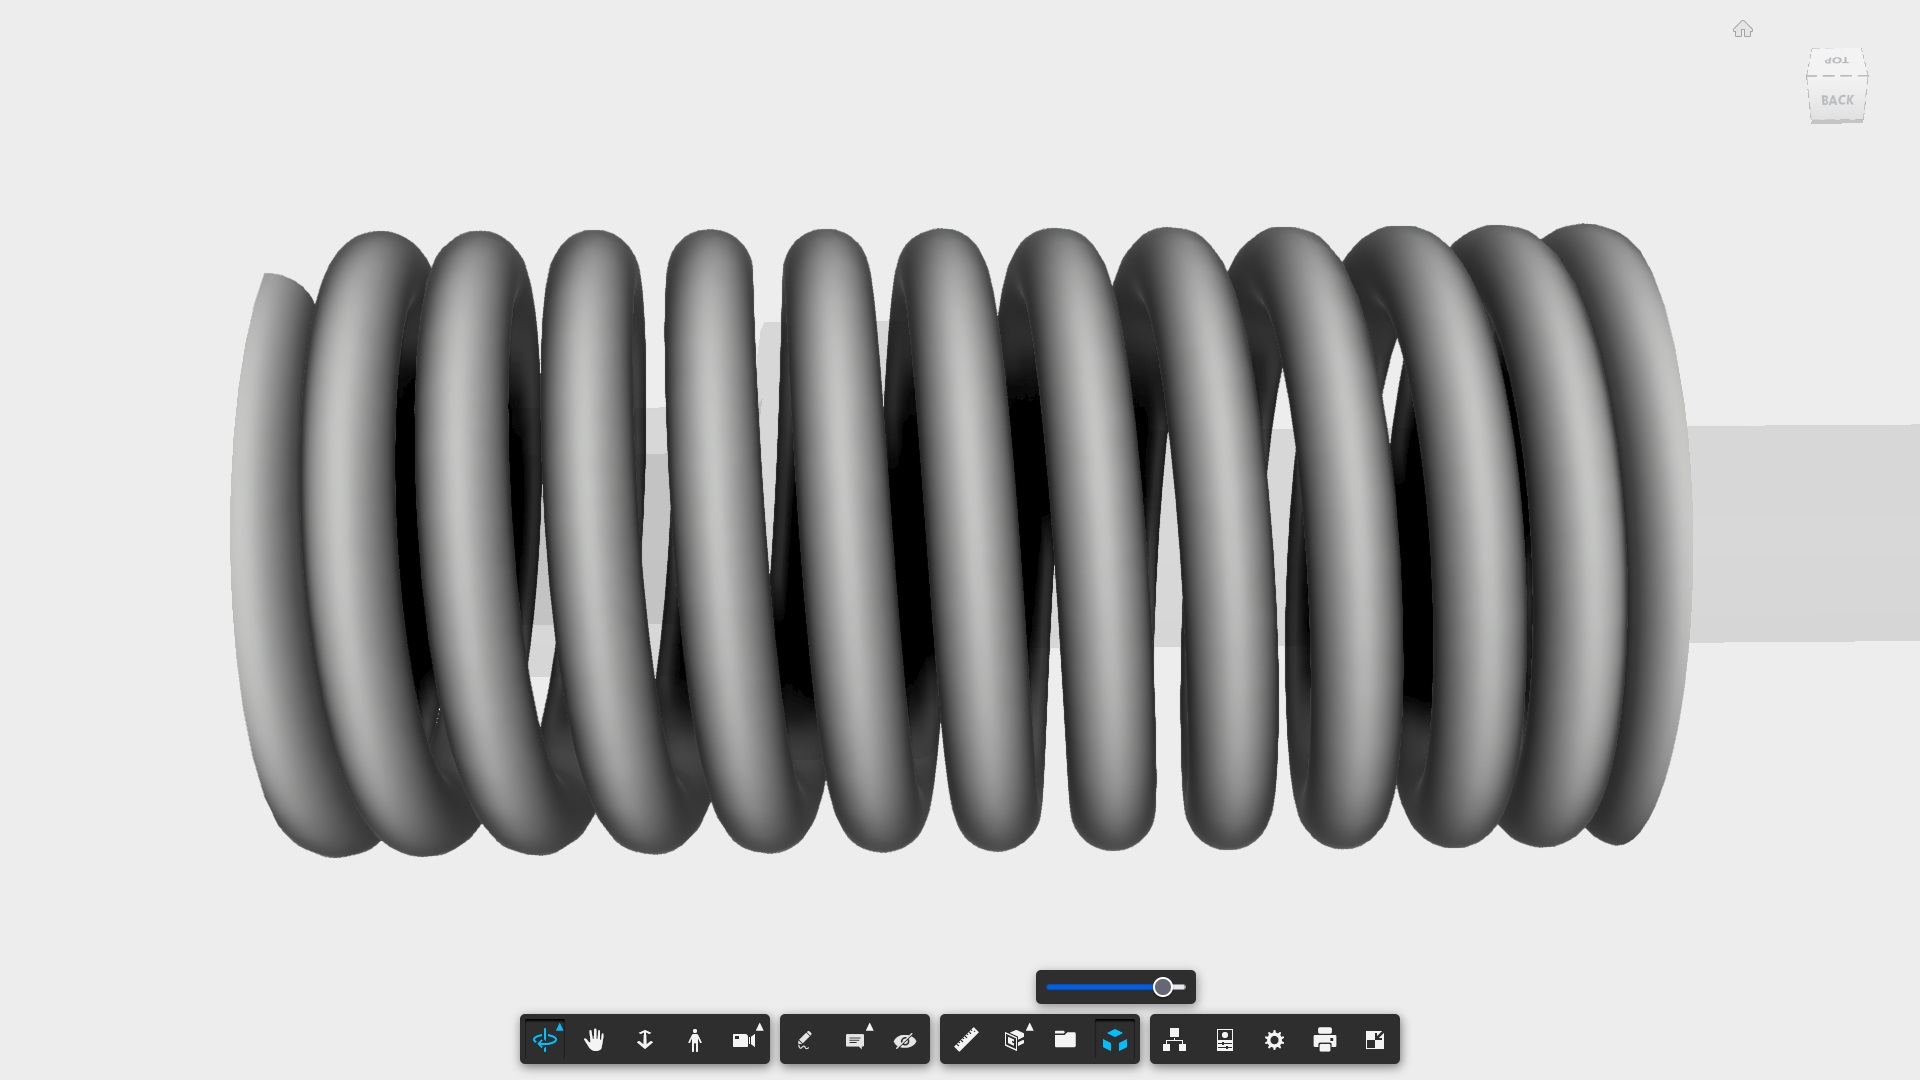Open the Properties panel
Viewport: 1920px width, 1080px height.
click(x=1225, y=1040)
